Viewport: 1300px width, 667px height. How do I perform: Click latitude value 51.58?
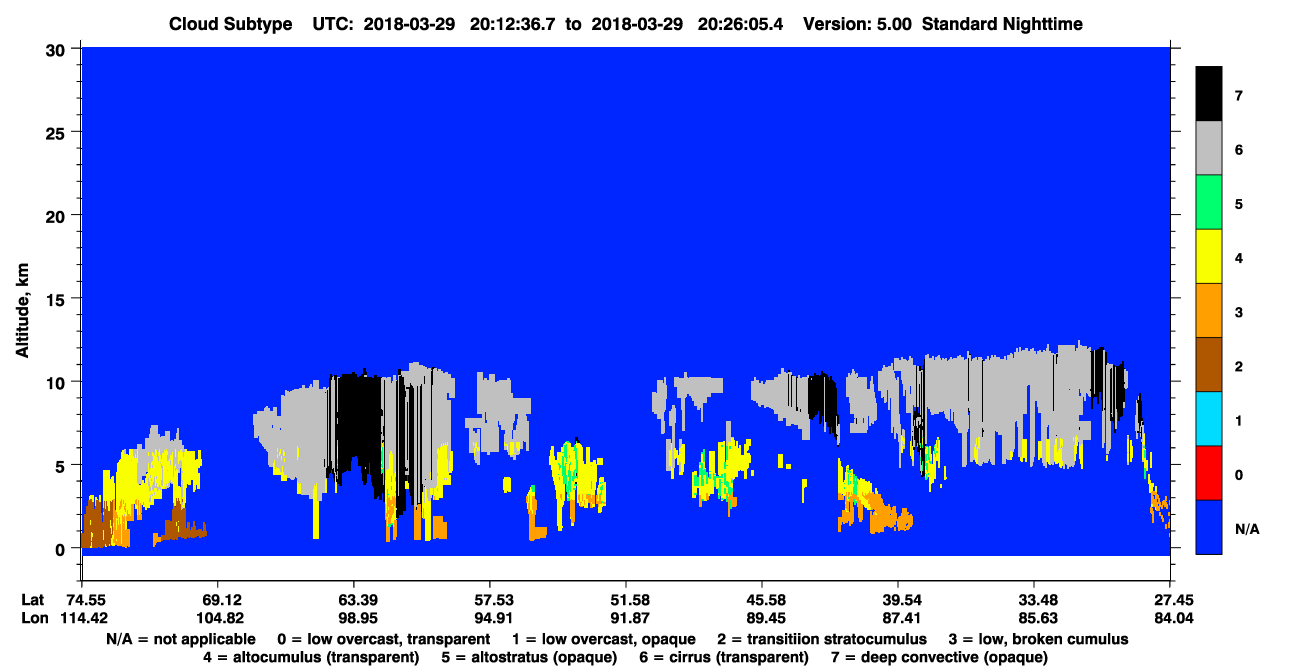coord(626,600)
